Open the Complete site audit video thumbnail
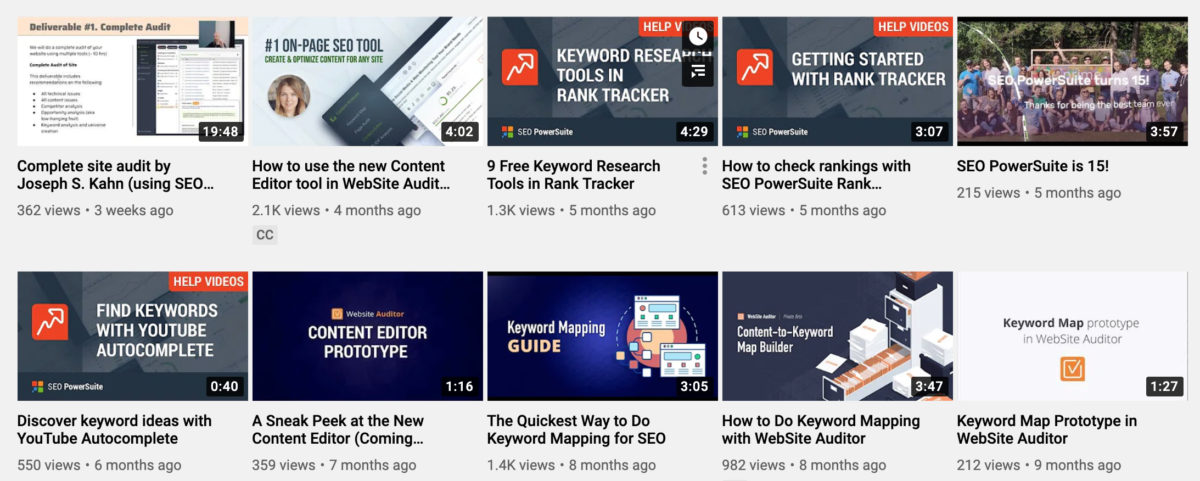Viewport: 1200px width, 481px height. click(133, 82)
